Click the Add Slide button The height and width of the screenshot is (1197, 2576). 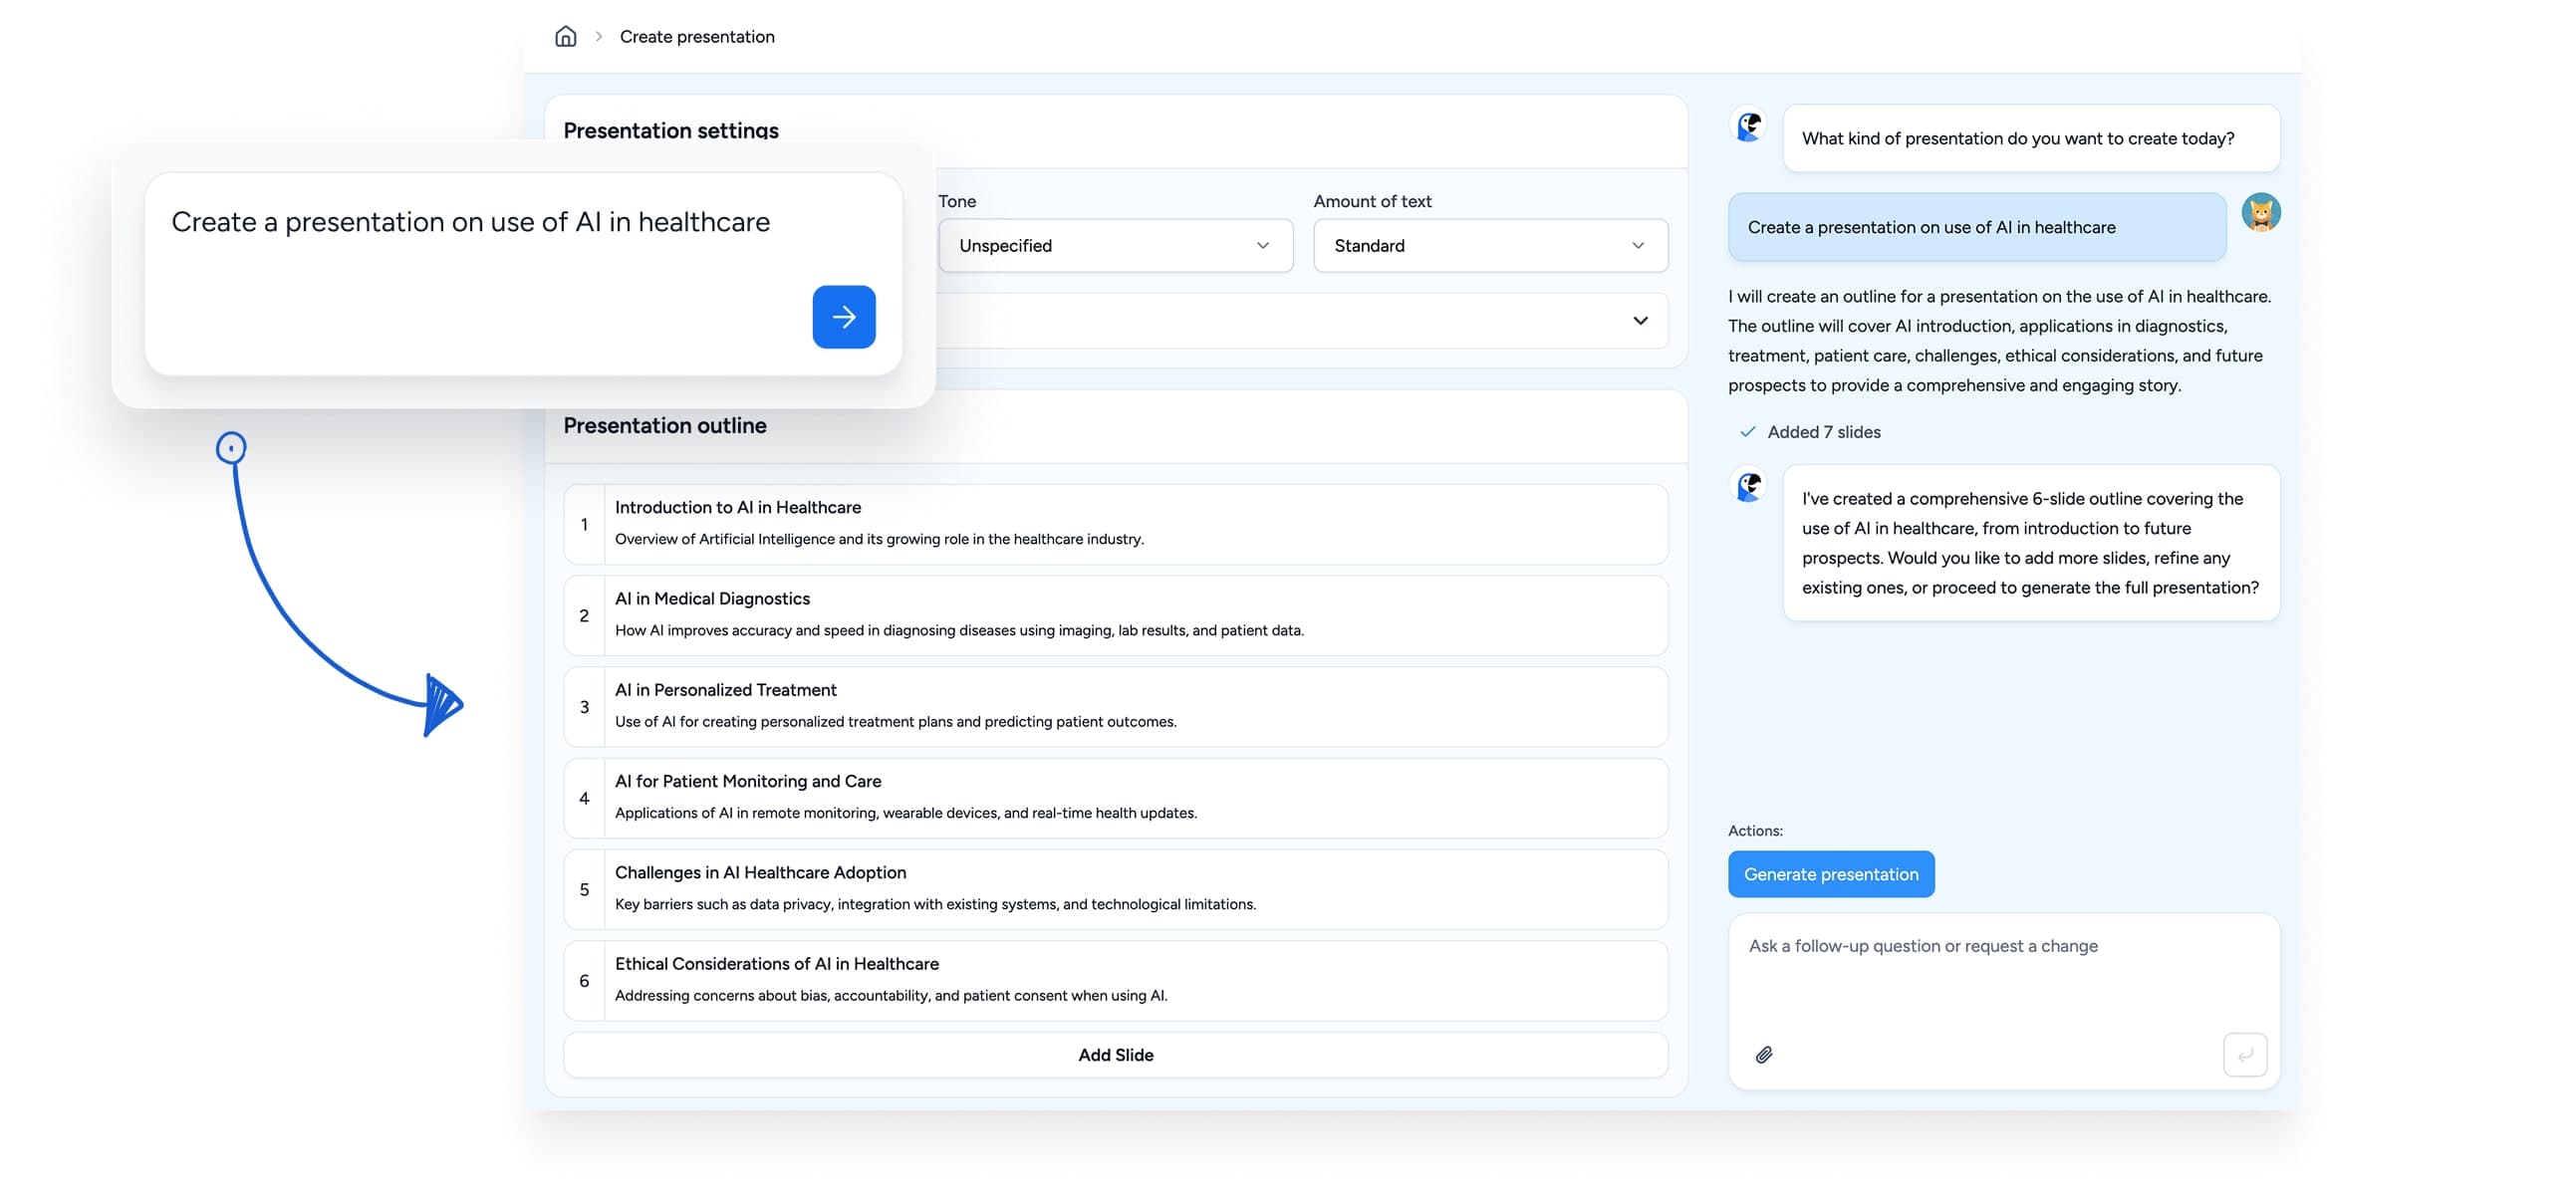pyautogui.click(x=1115, y=1055)
